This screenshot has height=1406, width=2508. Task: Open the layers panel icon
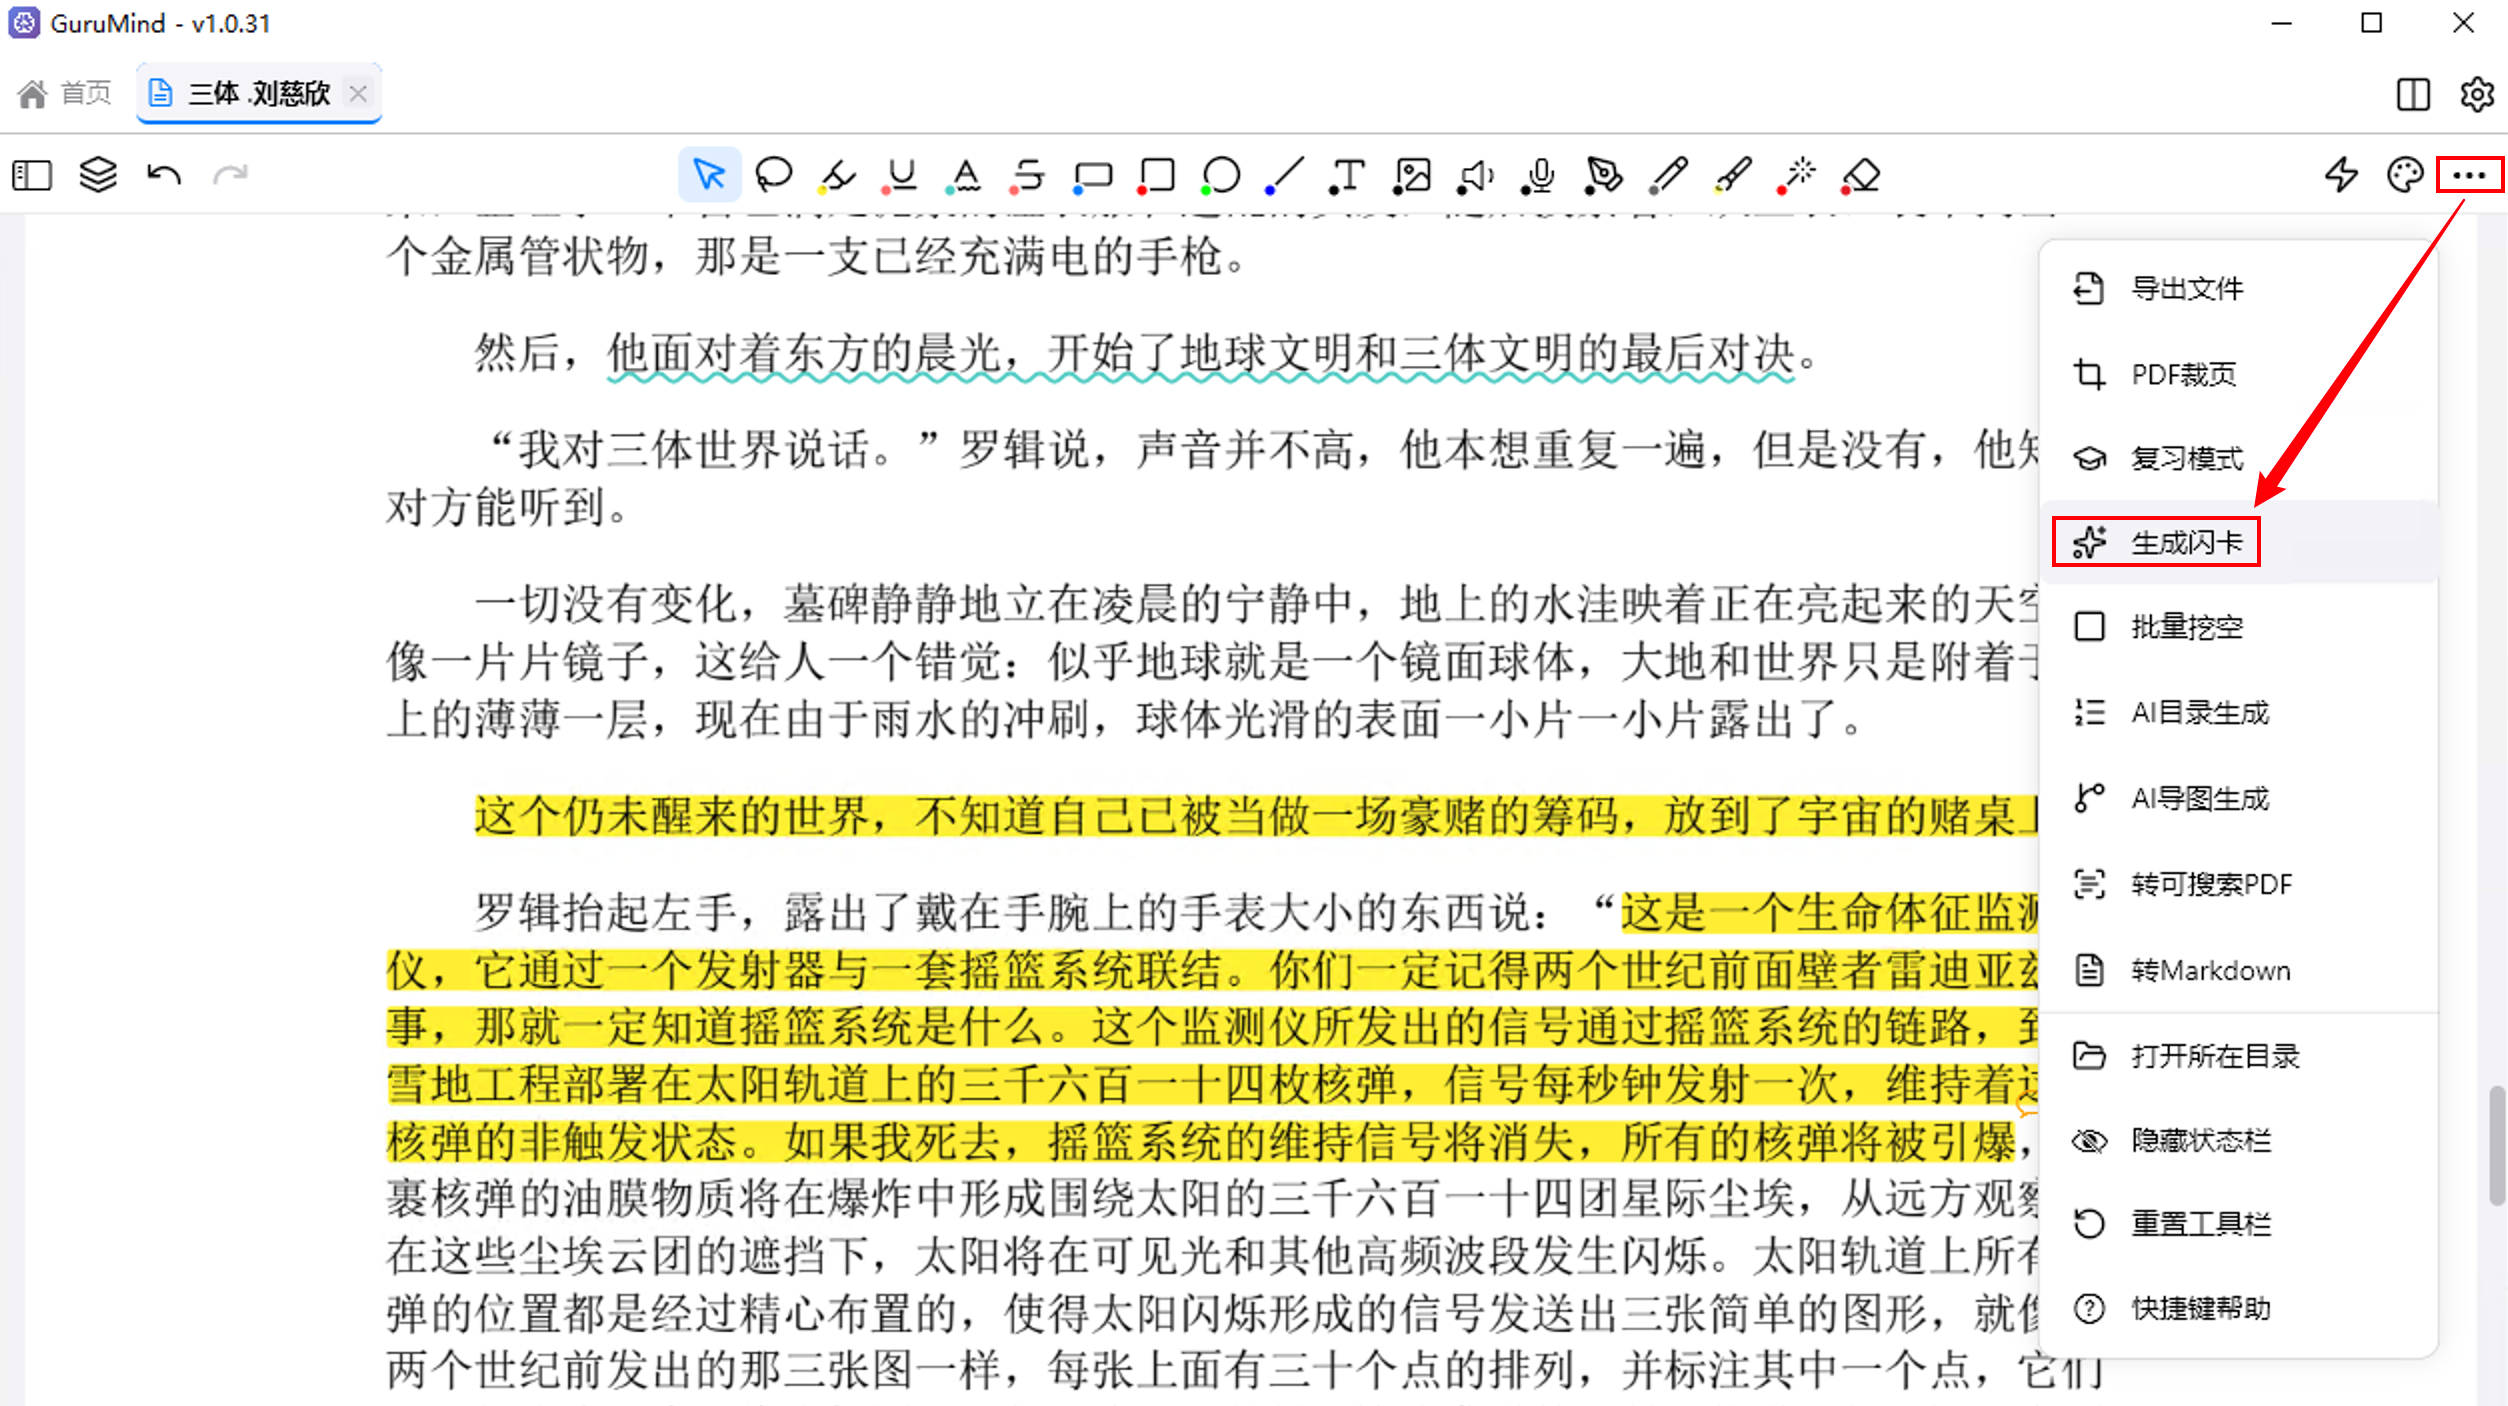[x=98, y=175]
